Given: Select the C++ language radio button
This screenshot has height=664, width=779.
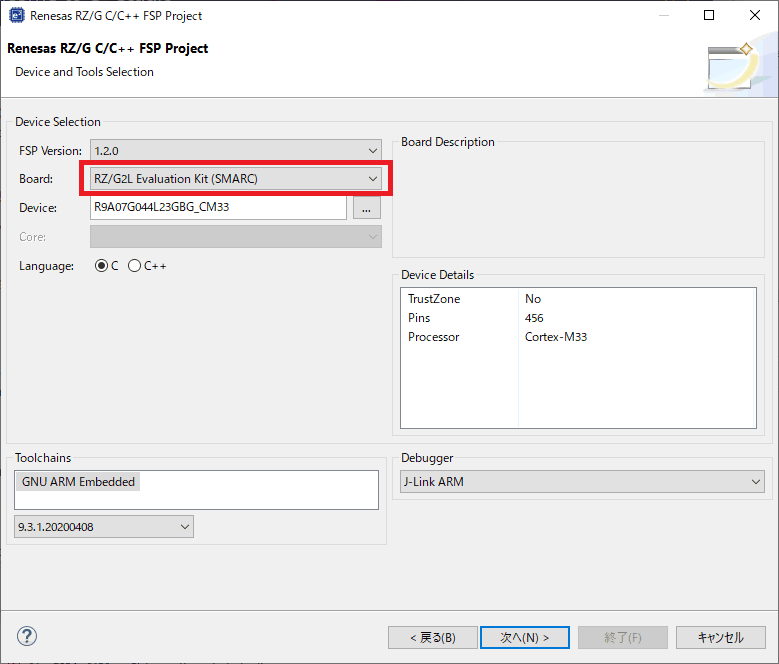Looking at the screenshot, I should tap(134, 266).
